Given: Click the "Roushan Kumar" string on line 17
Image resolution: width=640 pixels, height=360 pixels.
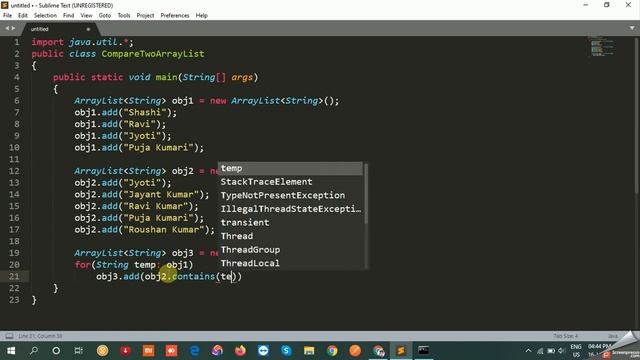Looking at the screenshot, I should [x=164, y=229].
